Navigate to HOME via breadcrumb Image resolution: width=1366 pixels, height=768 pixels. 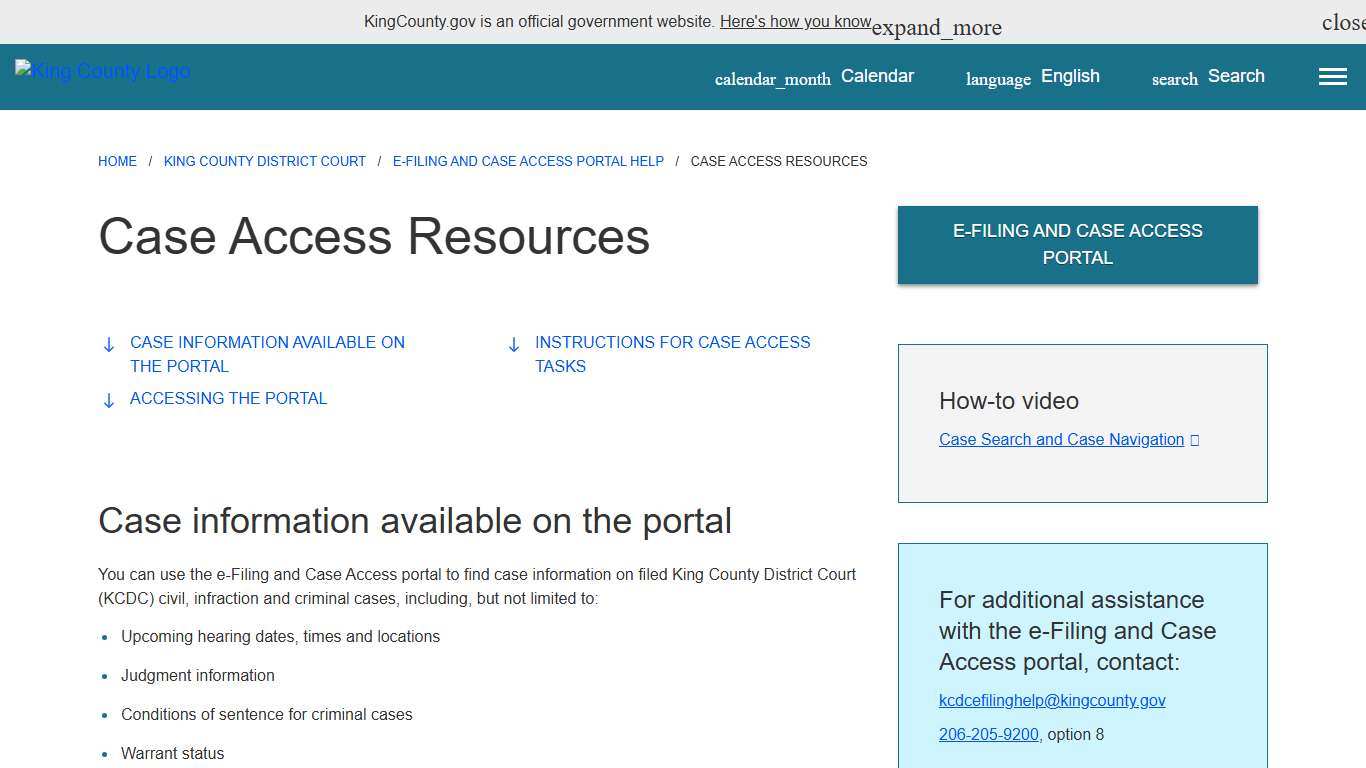(117, 161)
